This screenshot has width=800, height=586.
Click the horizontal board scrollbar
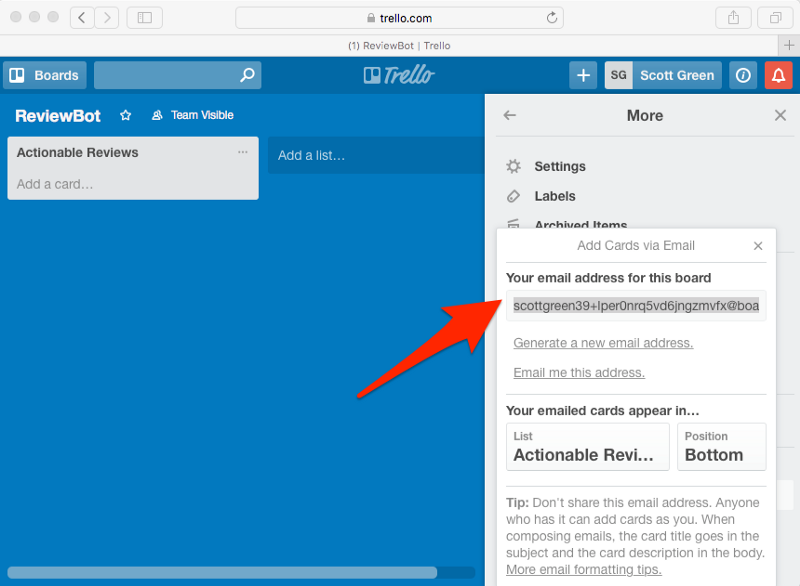point(222,573)
